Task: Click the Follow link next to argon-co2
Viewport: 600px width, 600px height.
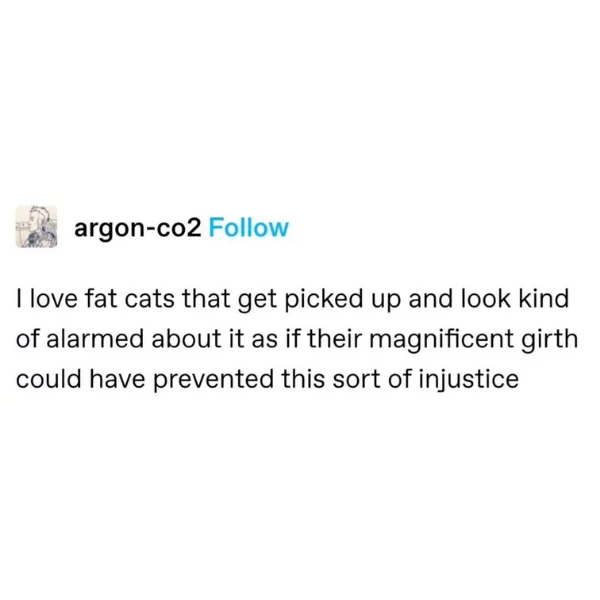Action: tap(248, 228)
